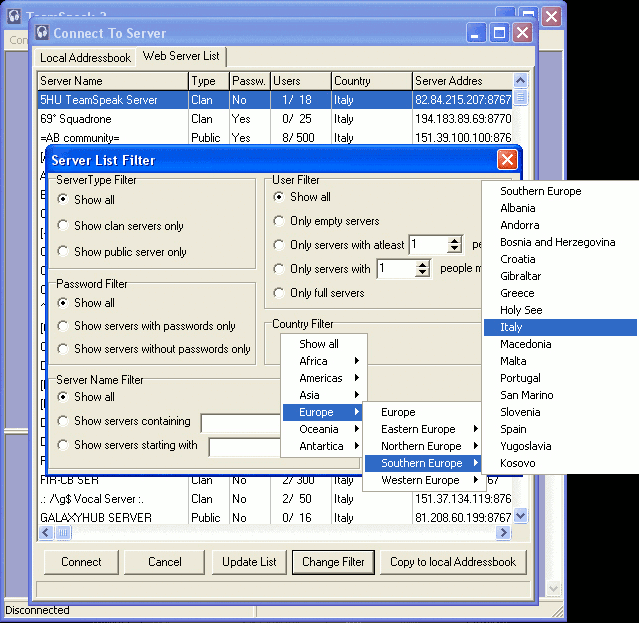Expand the Europe submenu
The image size is (639, 623).
(x=322, y=412)
